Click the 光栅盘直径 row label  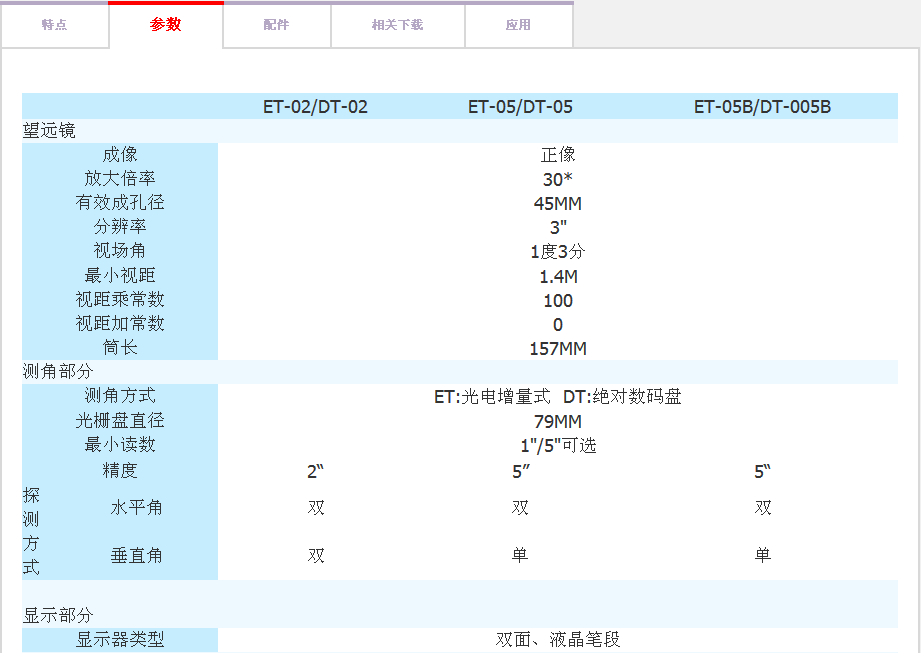120,421
